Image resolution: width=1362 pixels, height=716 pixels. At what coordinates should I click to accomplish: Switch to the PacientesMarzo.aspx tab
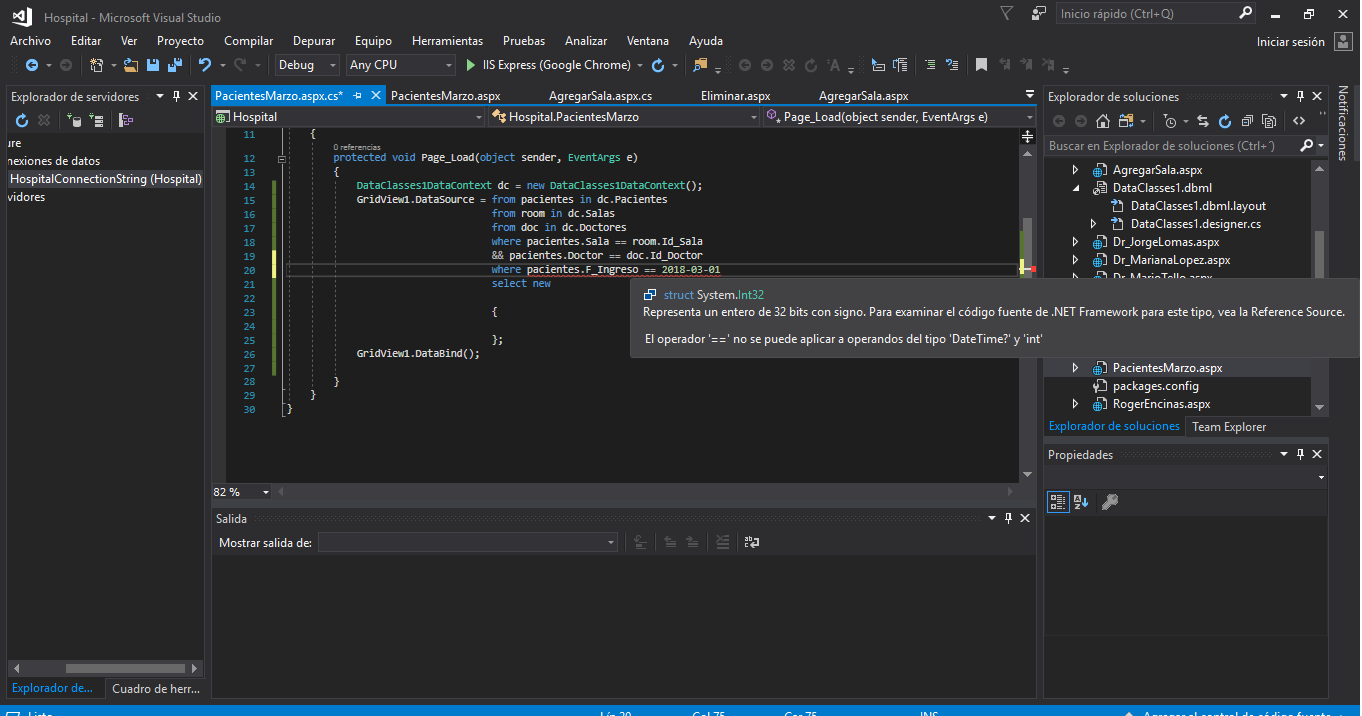445,96
